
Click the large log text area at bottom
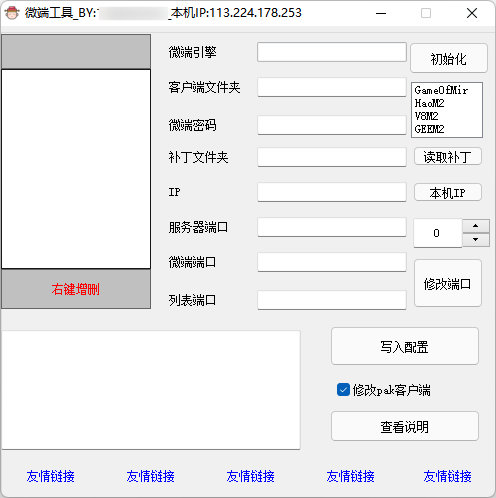point(151,390)
